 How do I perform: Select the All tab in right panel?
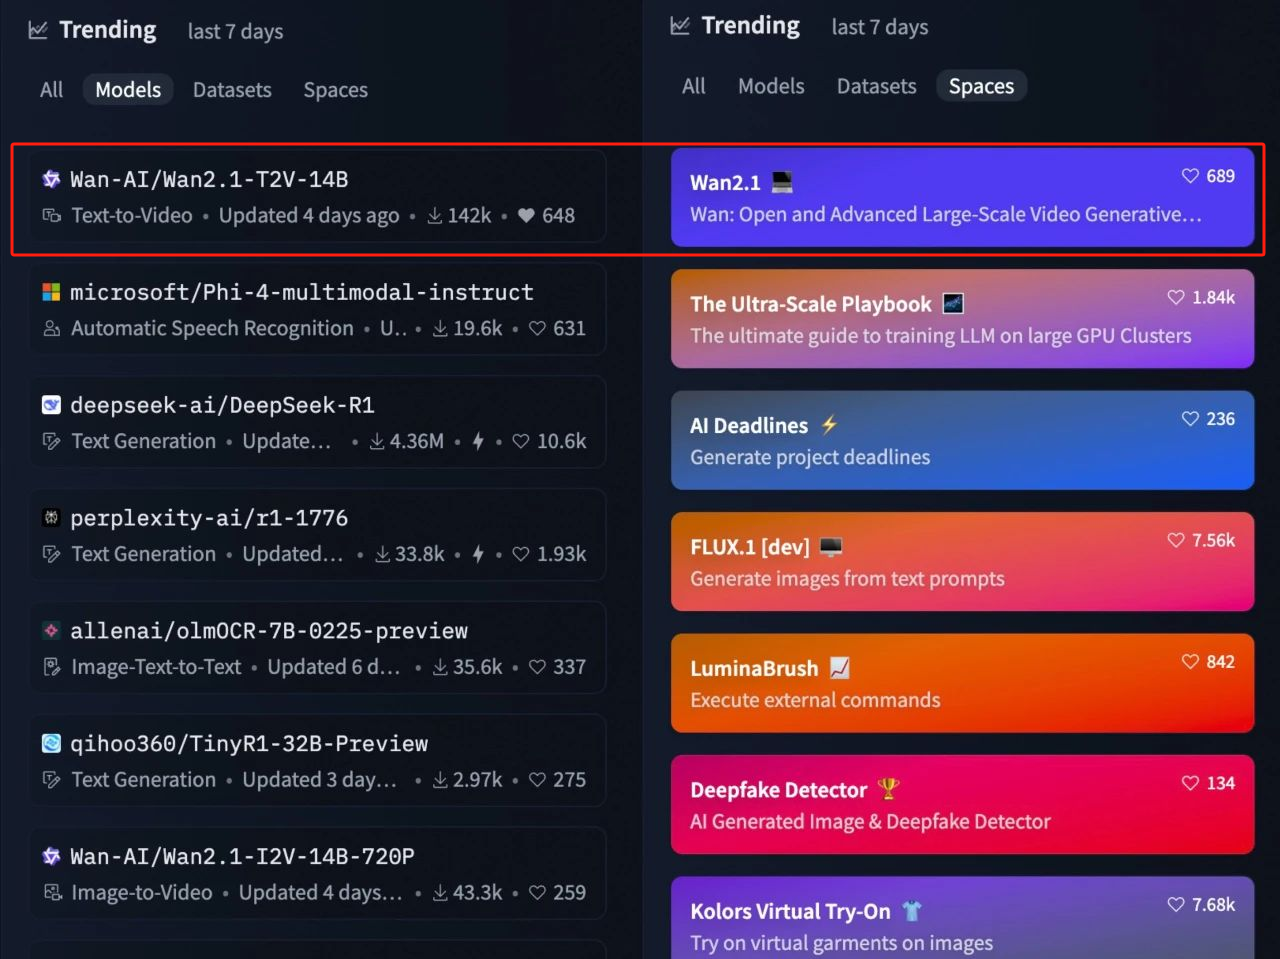[x=693, y=86]
